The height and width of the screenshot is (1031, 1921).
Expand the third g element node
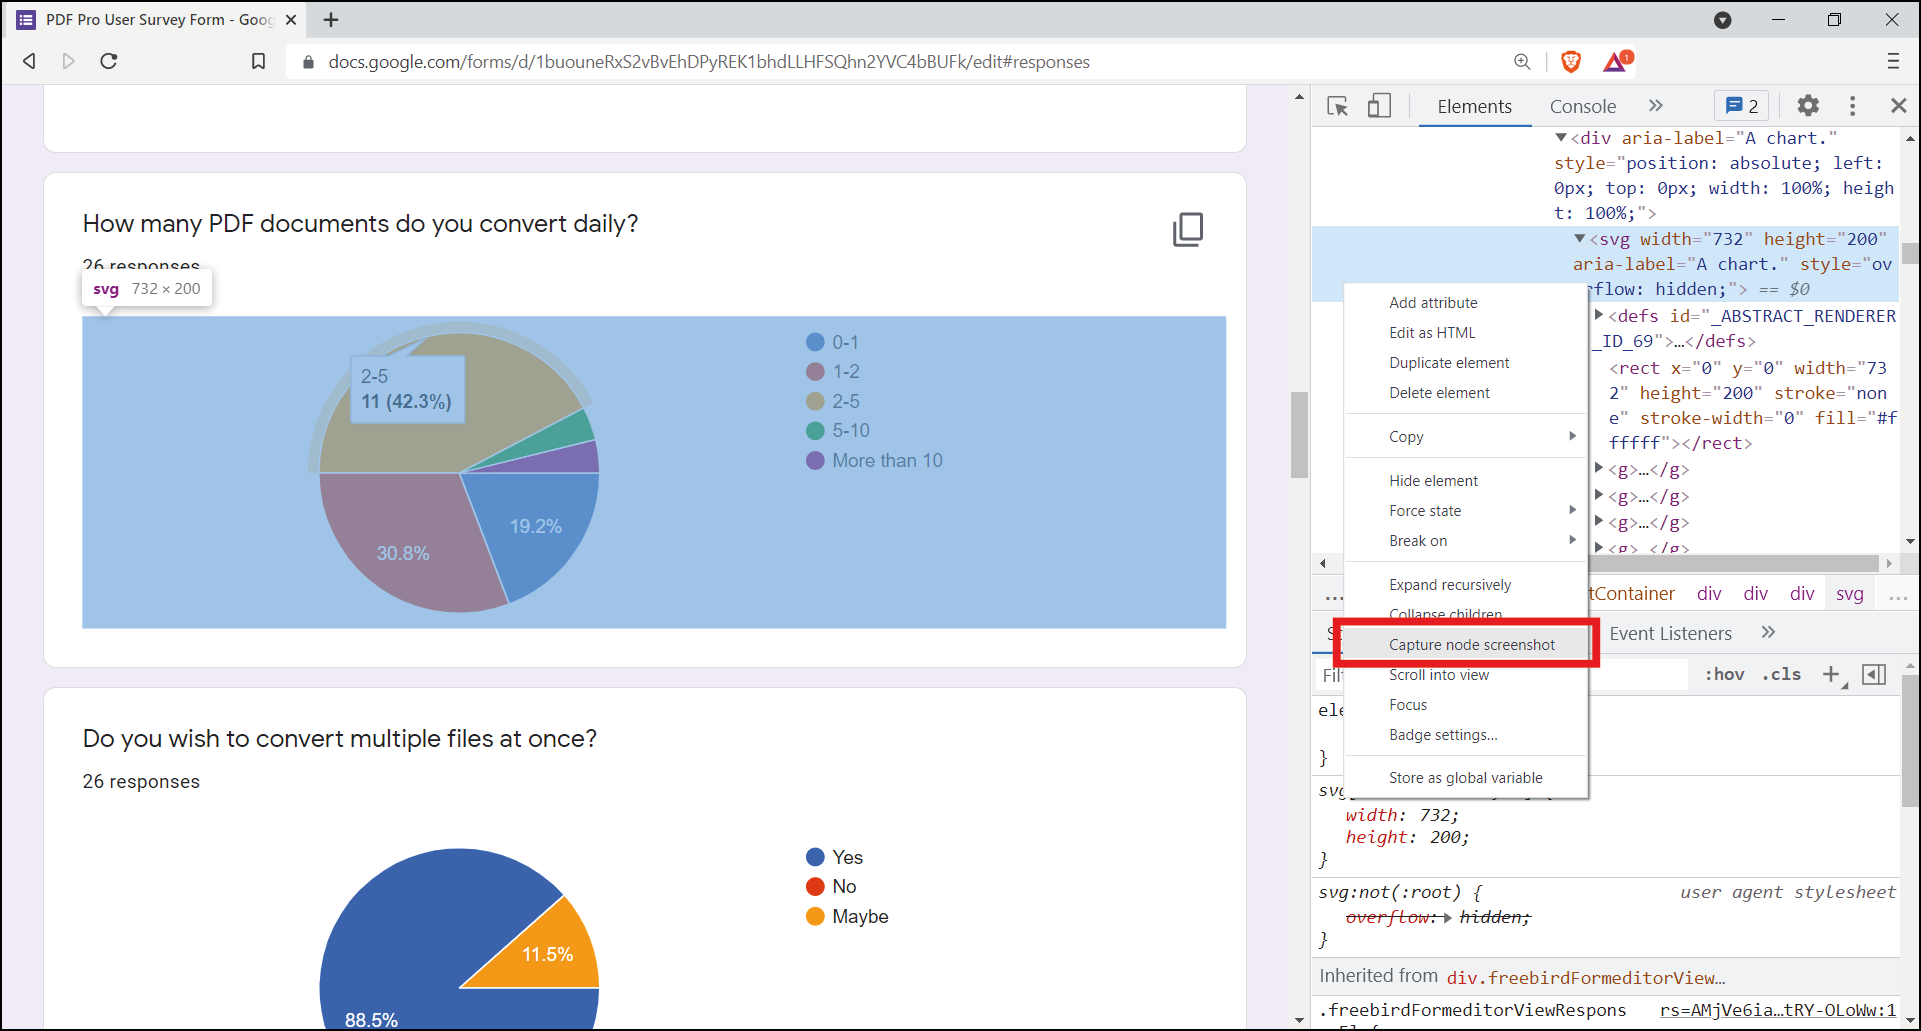coord(1599,521)
